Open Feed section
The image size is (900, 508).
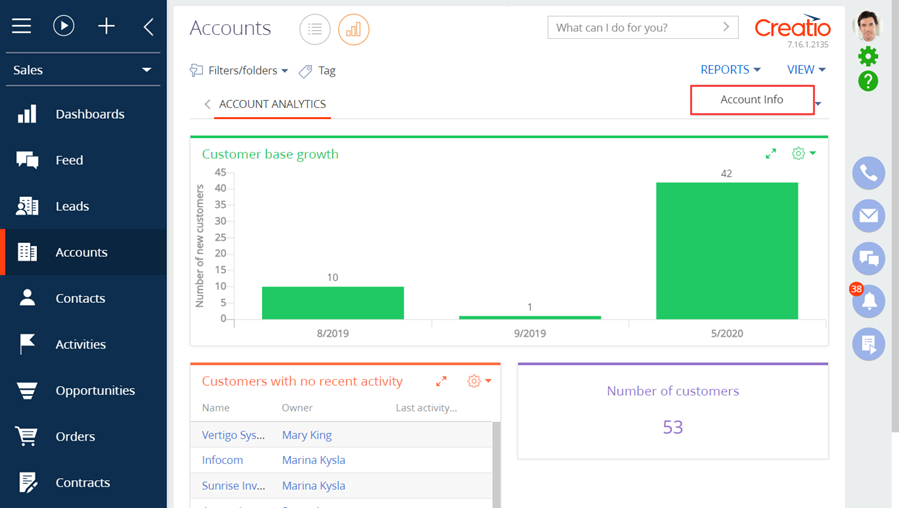pos(83,160)
